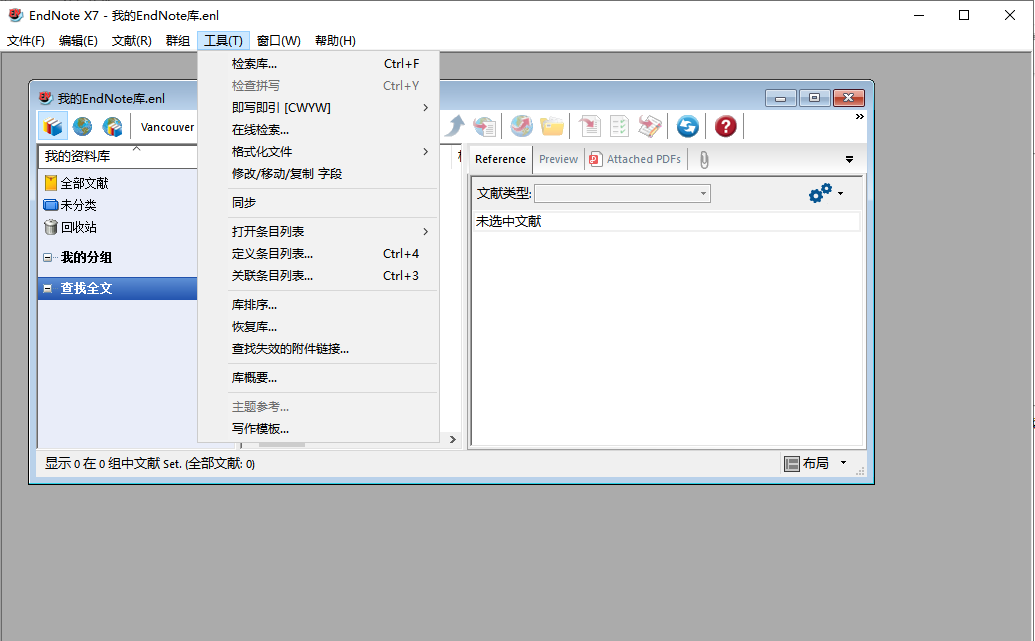Choose 查找失效的附件链接... menu item
This screenshot has width=1035, height=641.
[319, 349]
